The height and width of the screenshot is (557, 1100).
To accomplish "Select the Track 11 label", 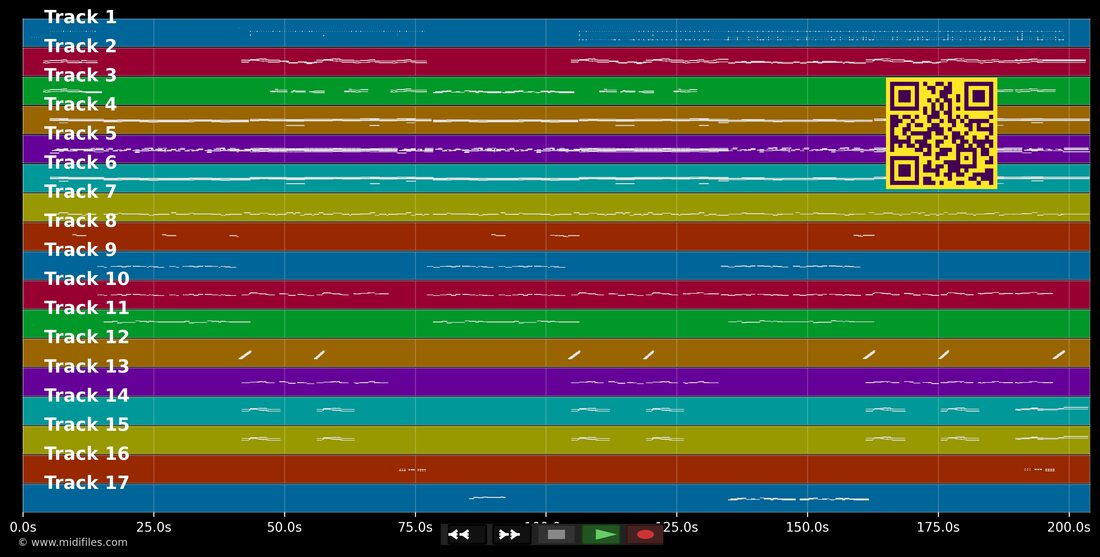I will point(87,308).
